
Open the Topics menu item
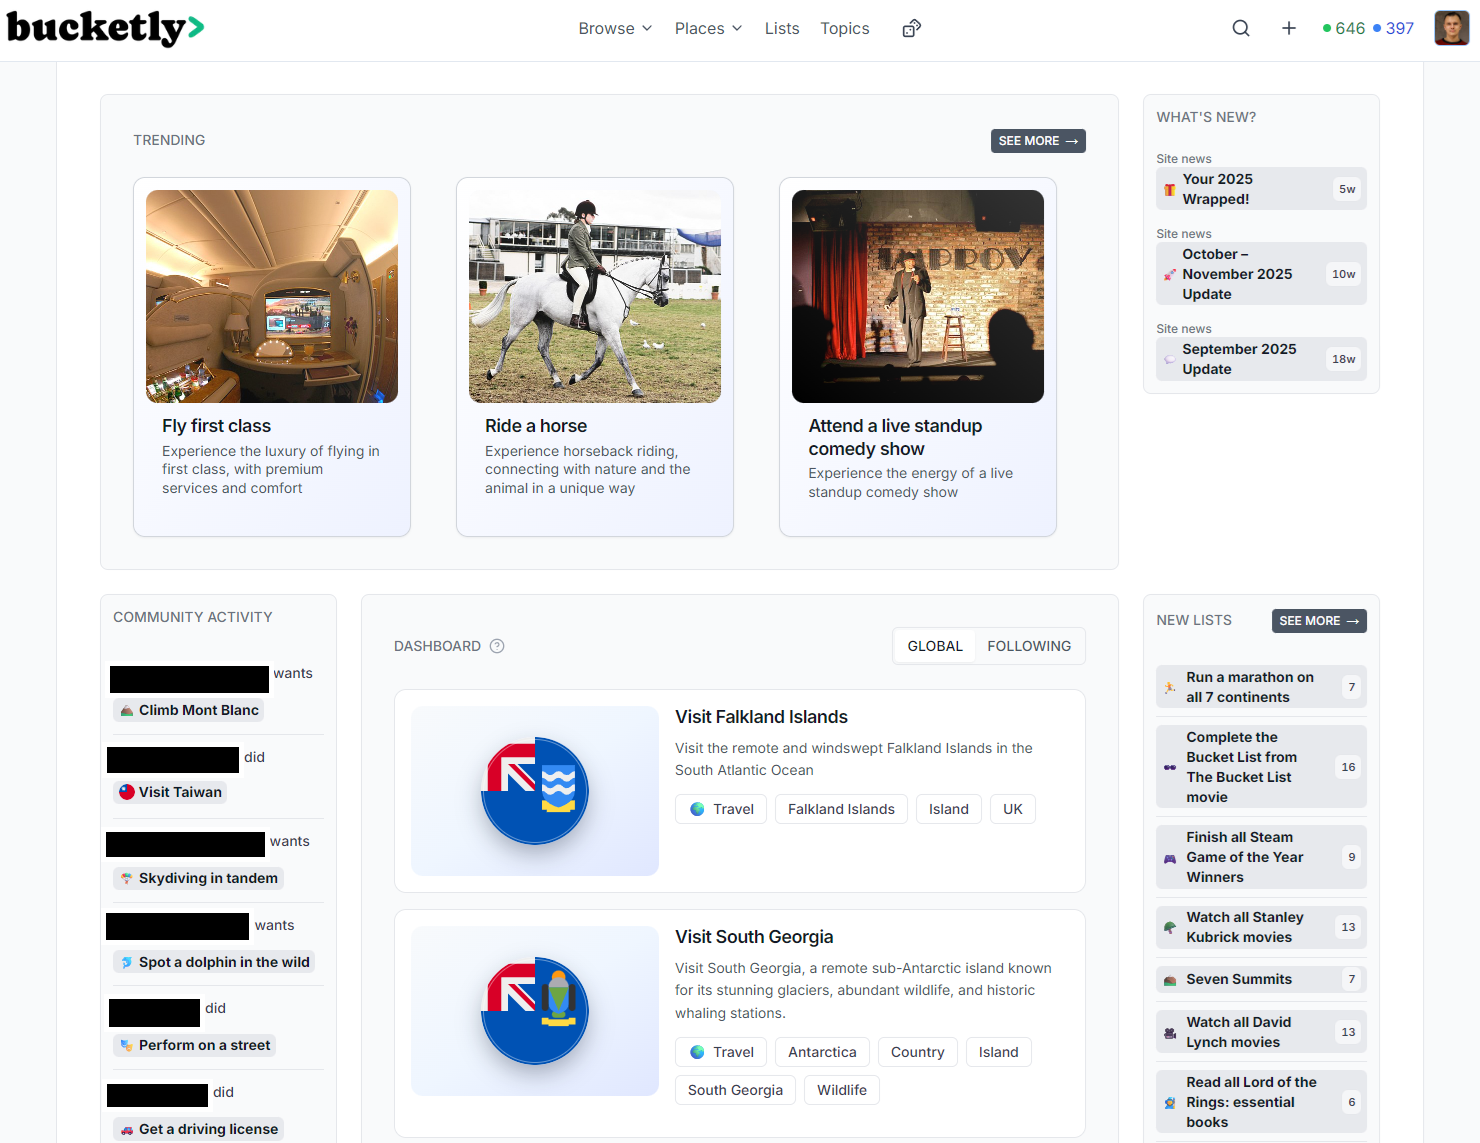click(x=845, y=28)
